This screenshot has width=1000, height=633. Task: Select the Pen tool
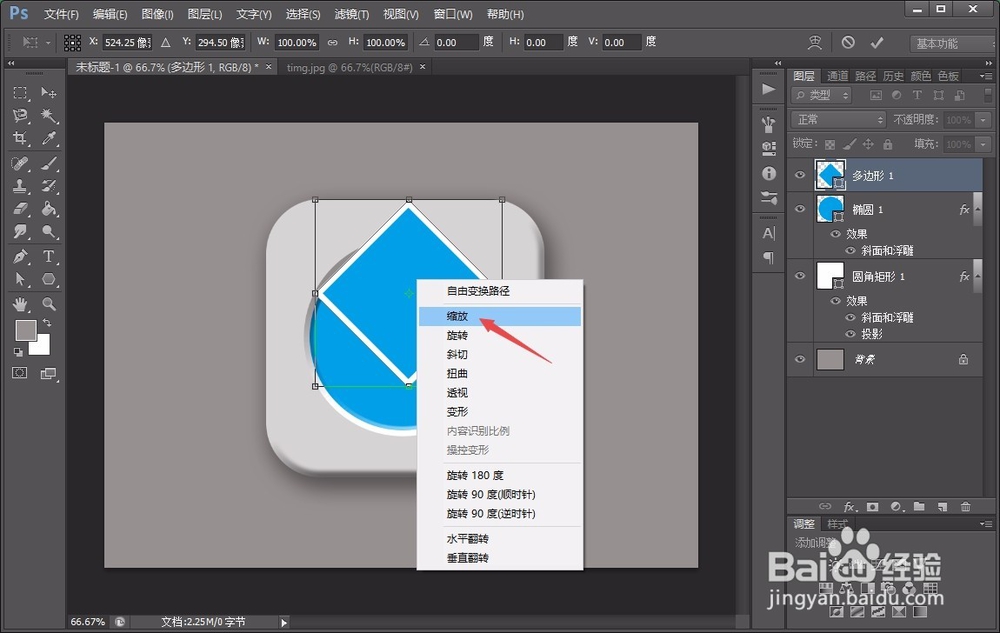20,257
